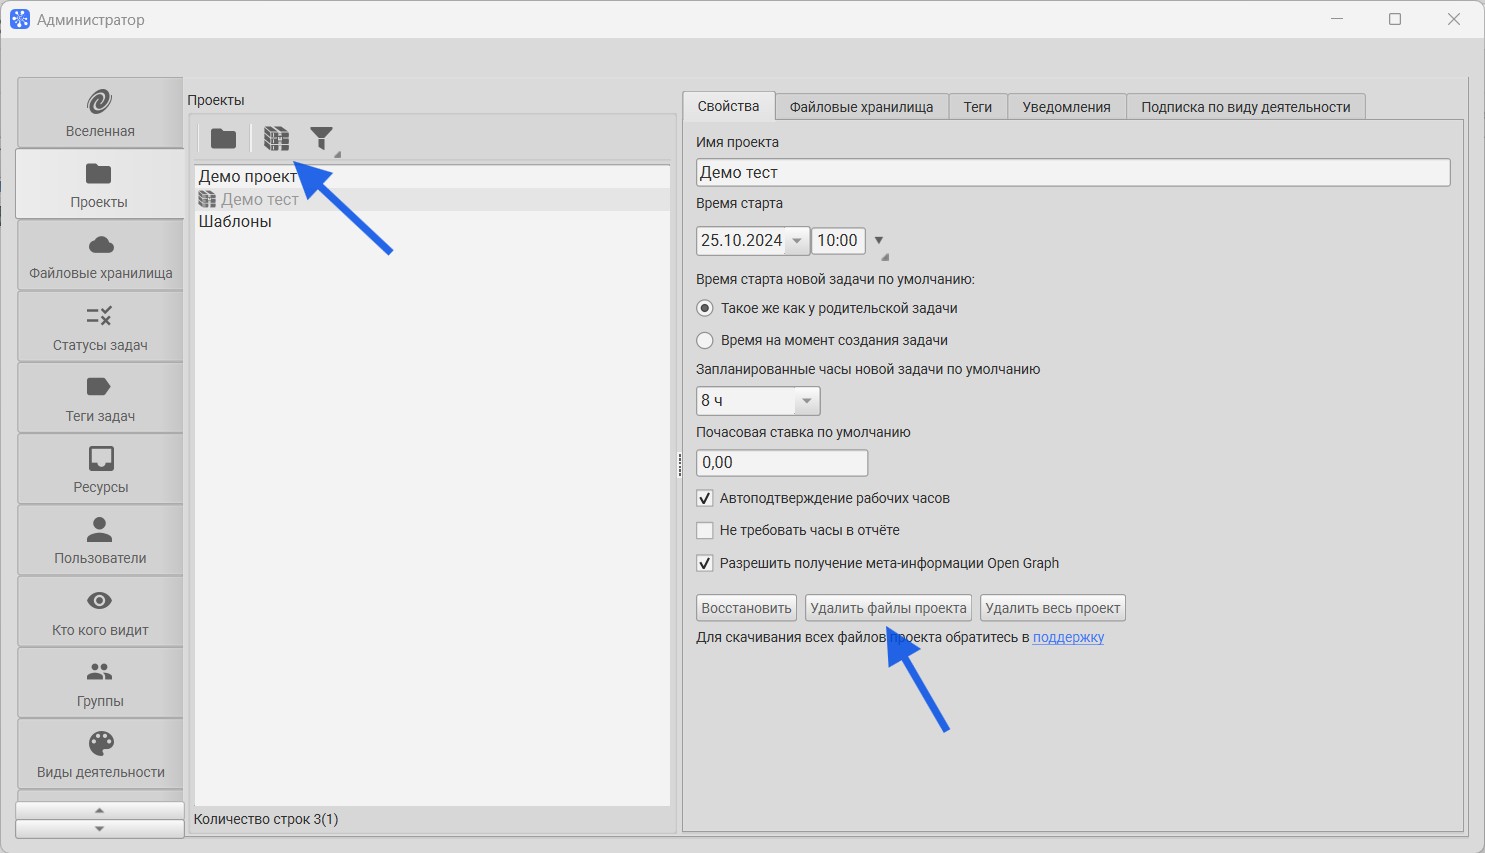
Task: Switch to the Уведомления tab
Action: (1066, 107)
